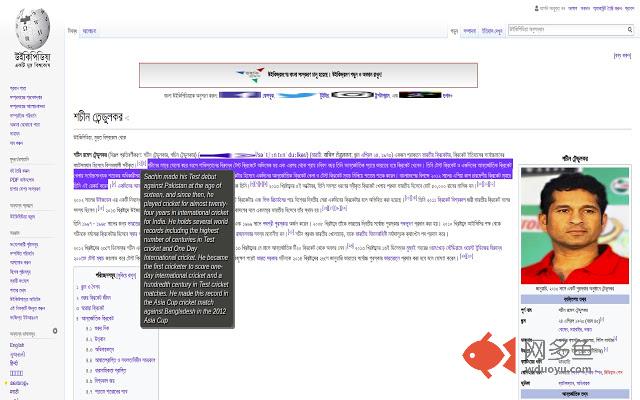Open the मराठी language version link
This screenshot has width=640, height=400.
14,391
